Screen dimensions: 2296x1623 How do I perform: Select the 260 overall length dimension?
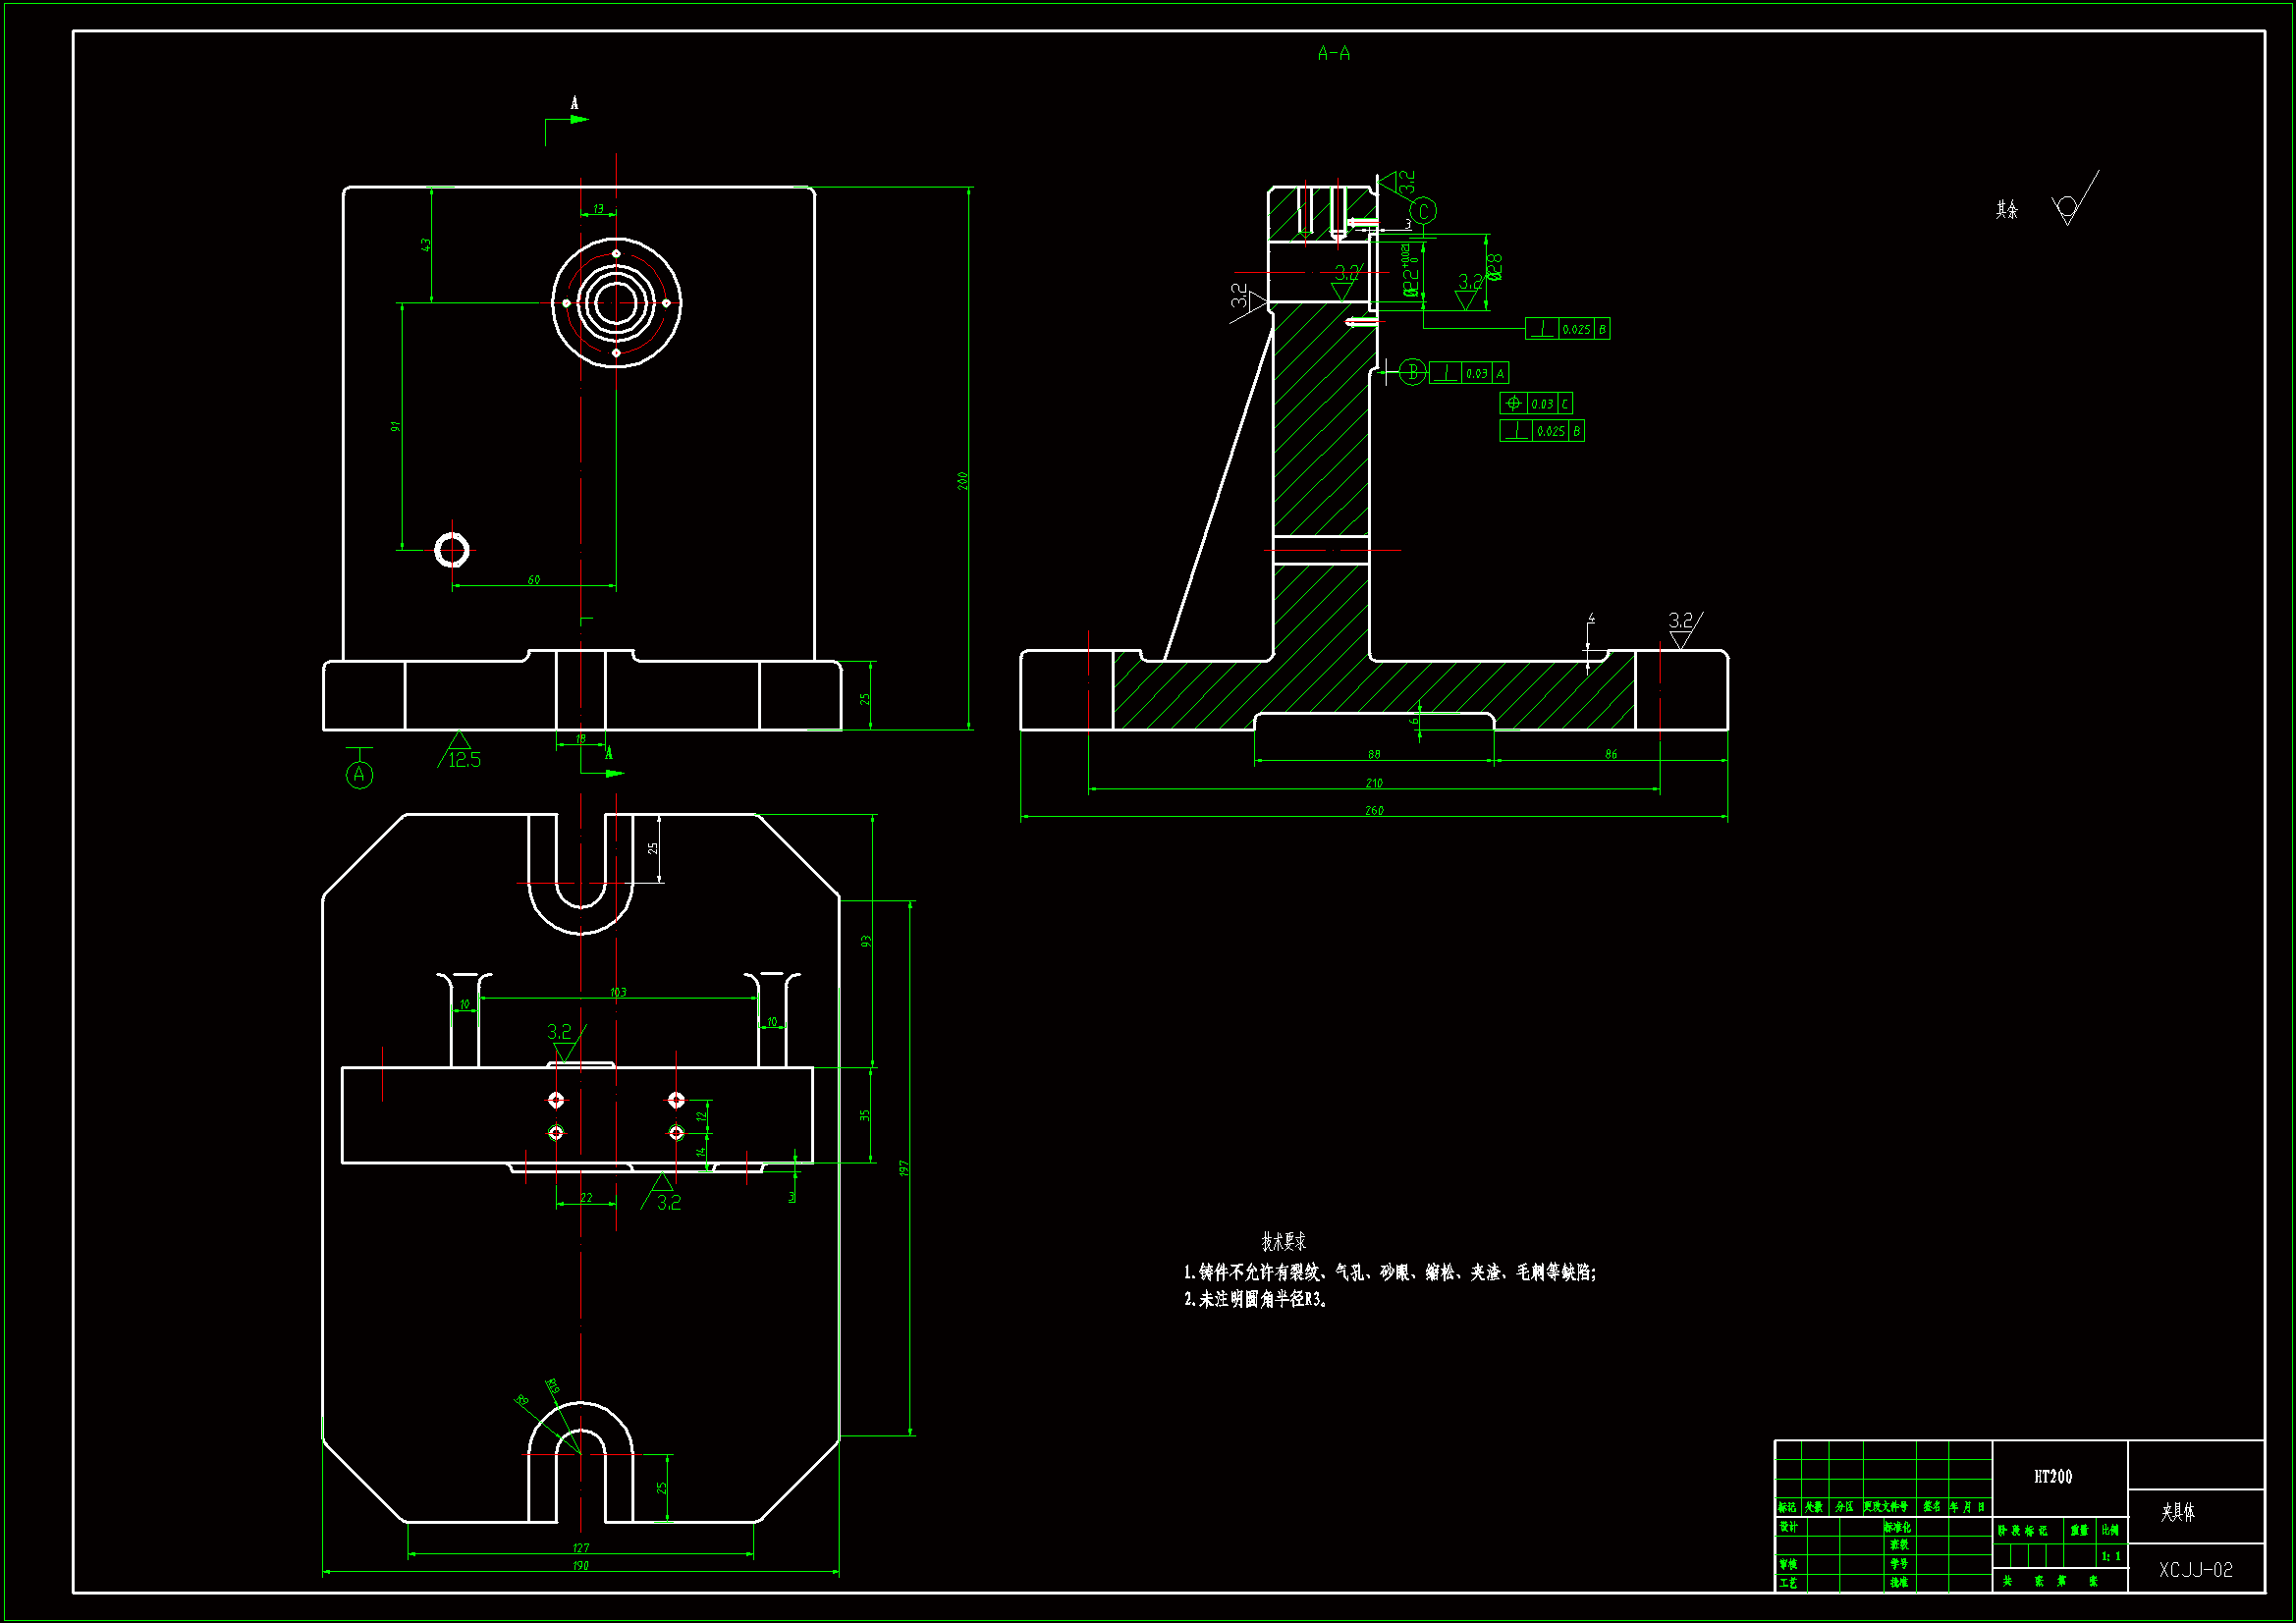point(1374,811)
